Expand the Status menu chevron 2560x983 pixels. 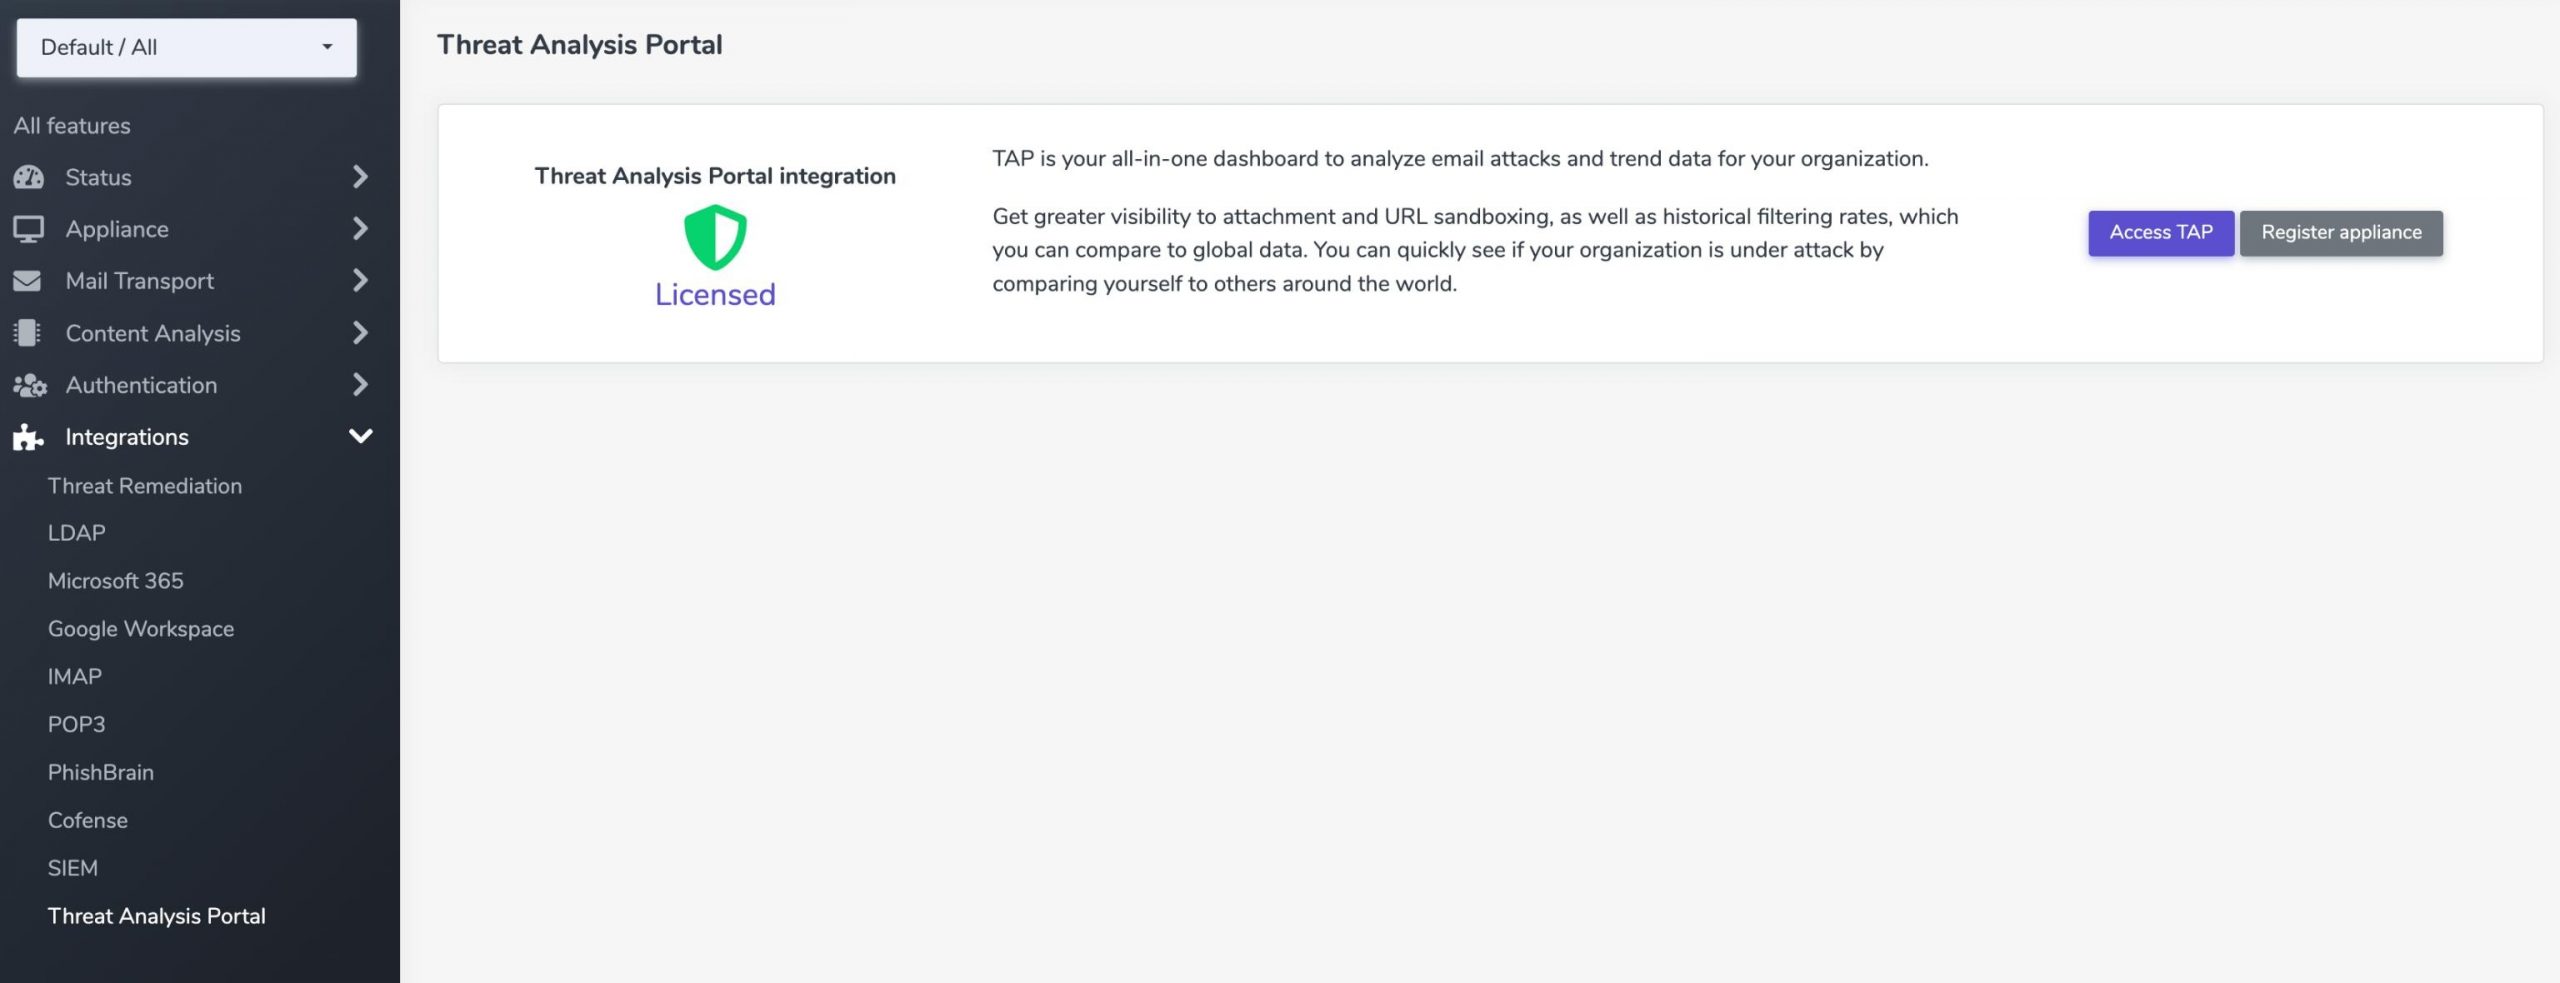pyautogui.click(x=360, y=177)
